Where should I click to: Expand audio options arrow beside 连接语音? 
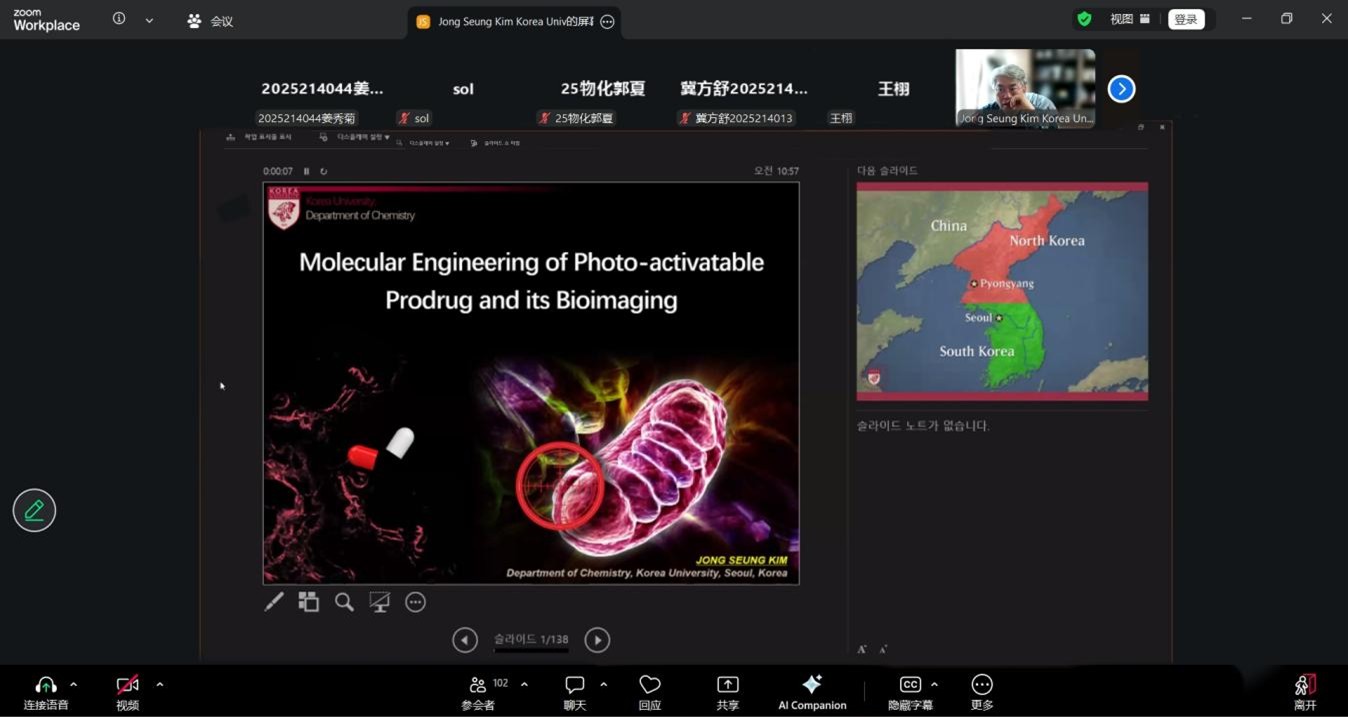[x=74, y=685]
